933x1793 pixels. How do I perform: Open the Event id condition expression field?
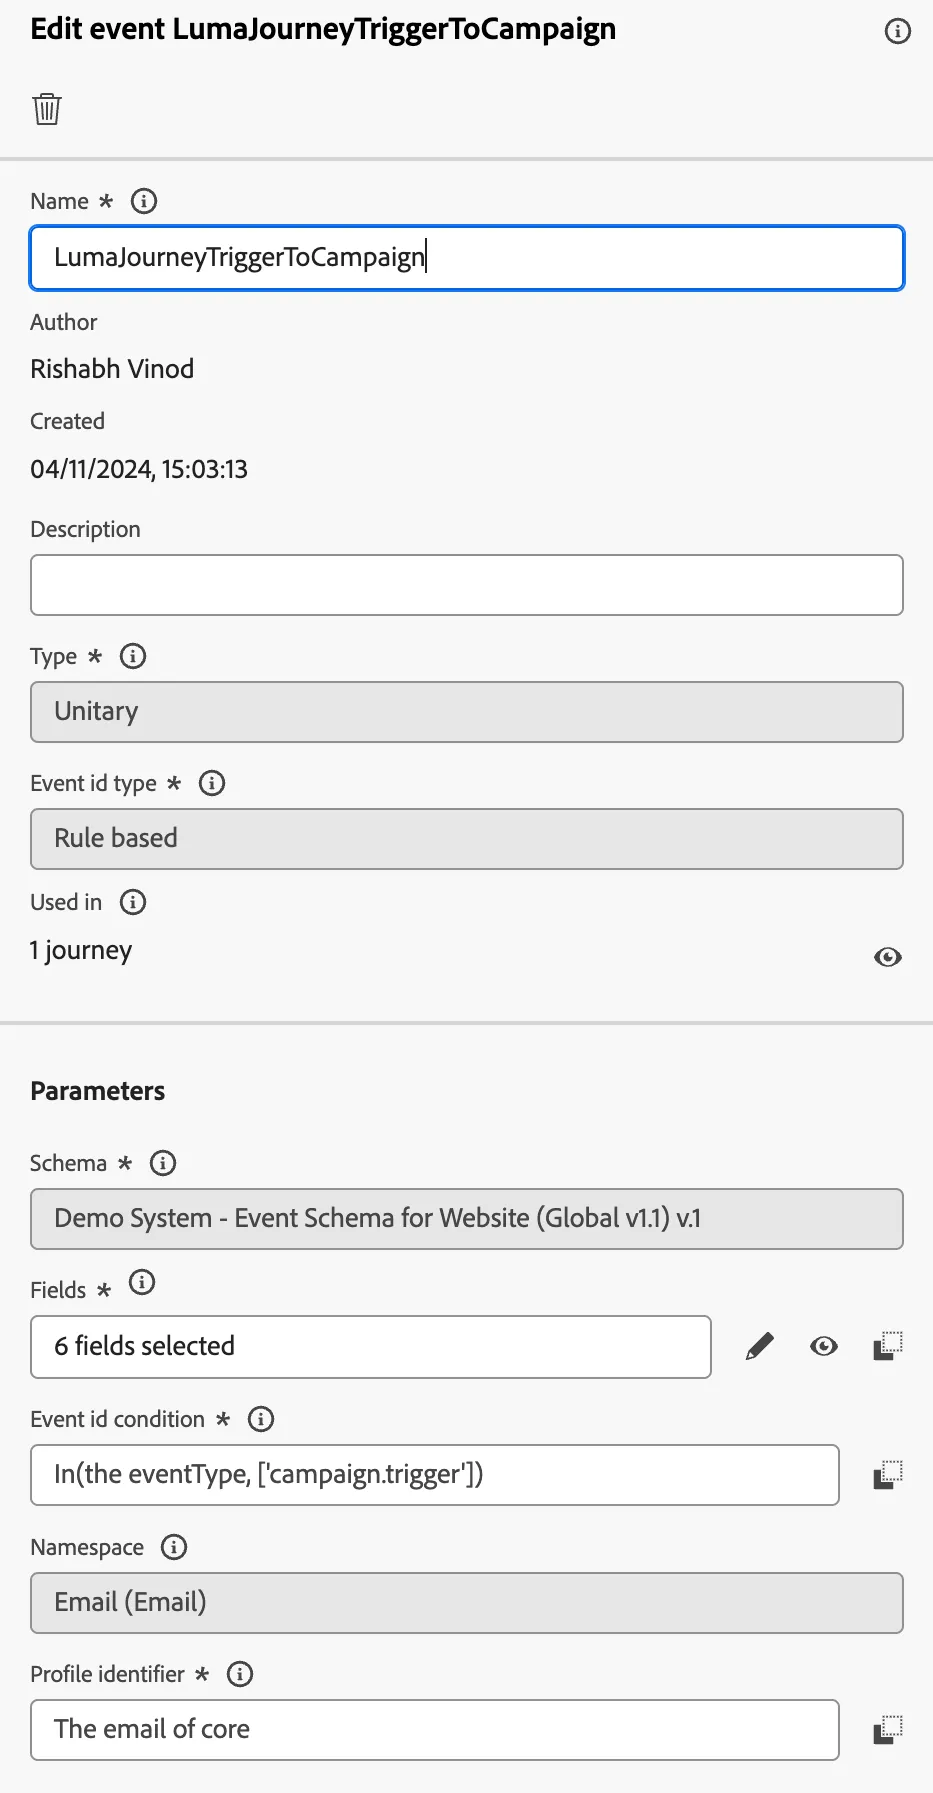pyautogui.click(x=435, y=1475)
